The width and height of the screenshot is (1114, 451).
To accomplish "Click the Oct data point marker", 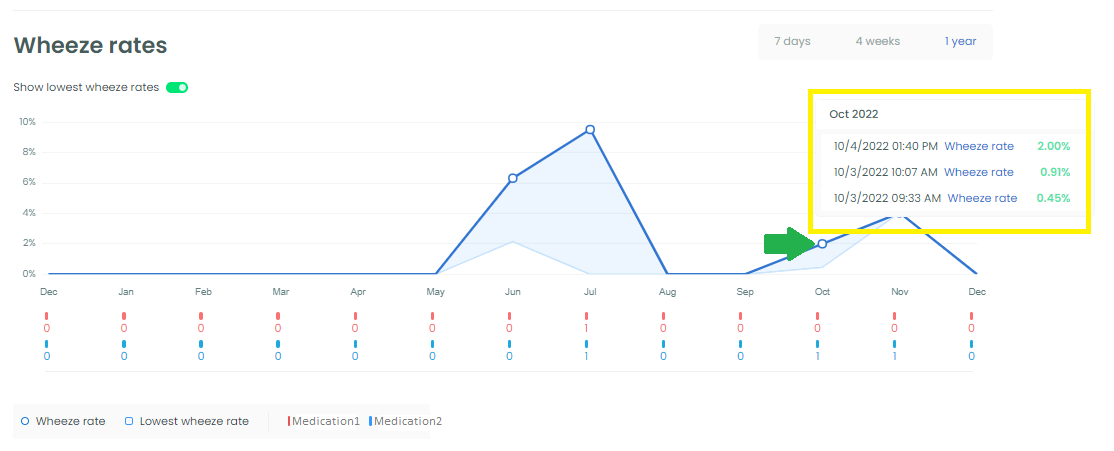I will coord(822,243).
